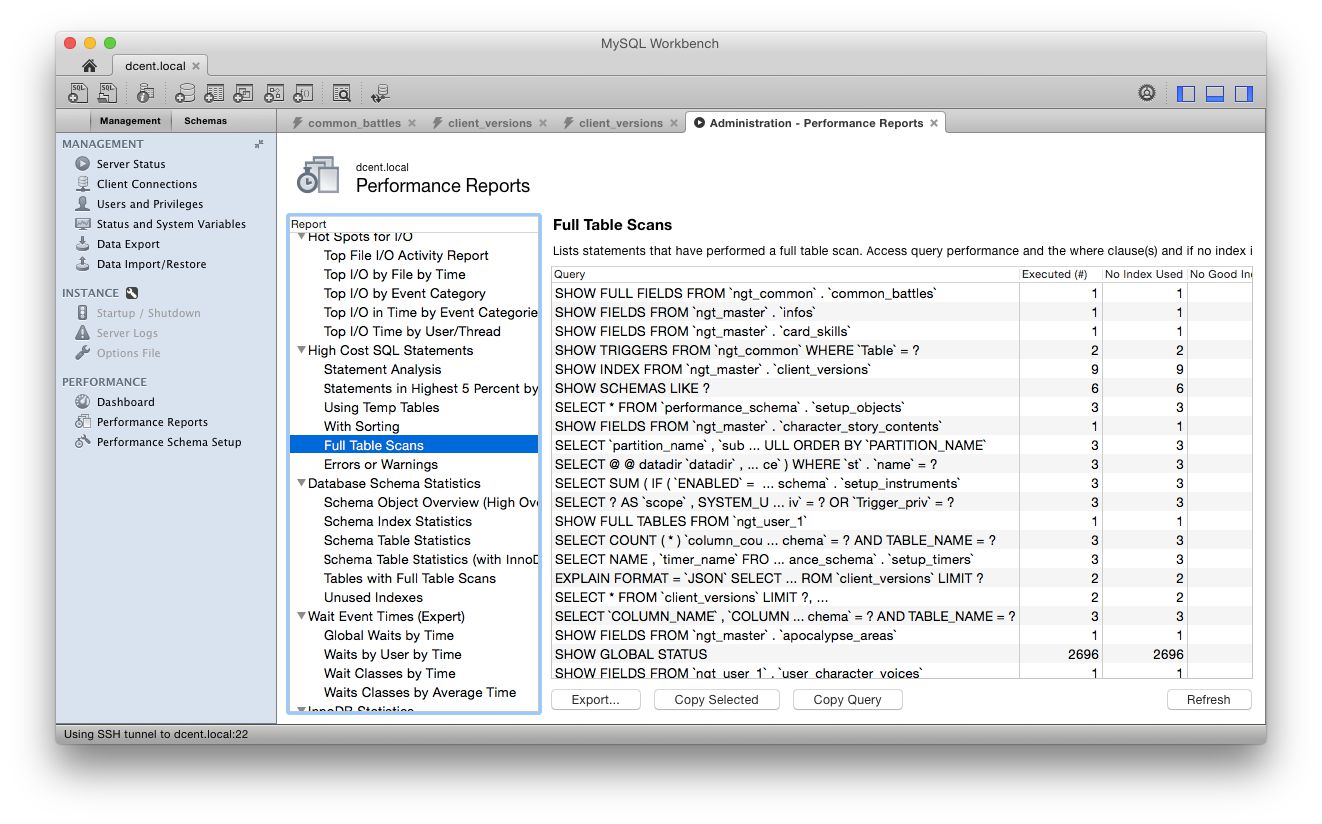Open Data Import/Restore in sidebar
The image size is (1322, 824).
pyautogui.click(x=151, y=264)
